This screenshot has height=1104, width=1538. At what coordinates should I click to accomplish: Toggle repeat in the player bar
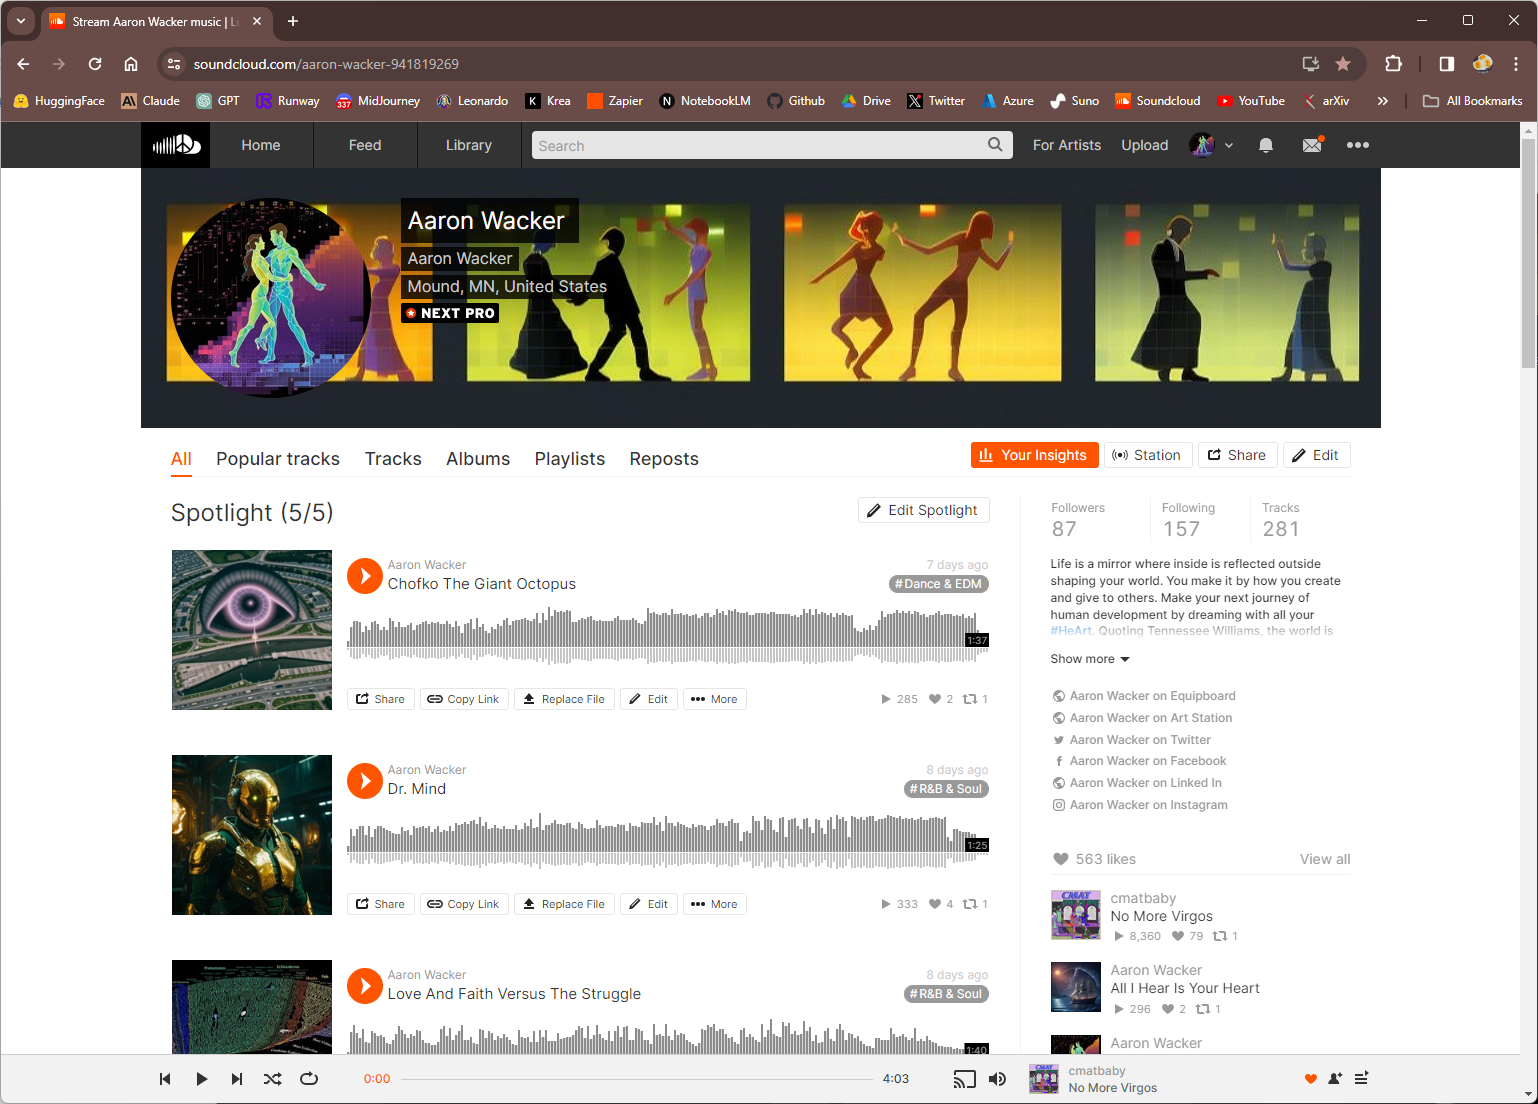coord(309,1079)
